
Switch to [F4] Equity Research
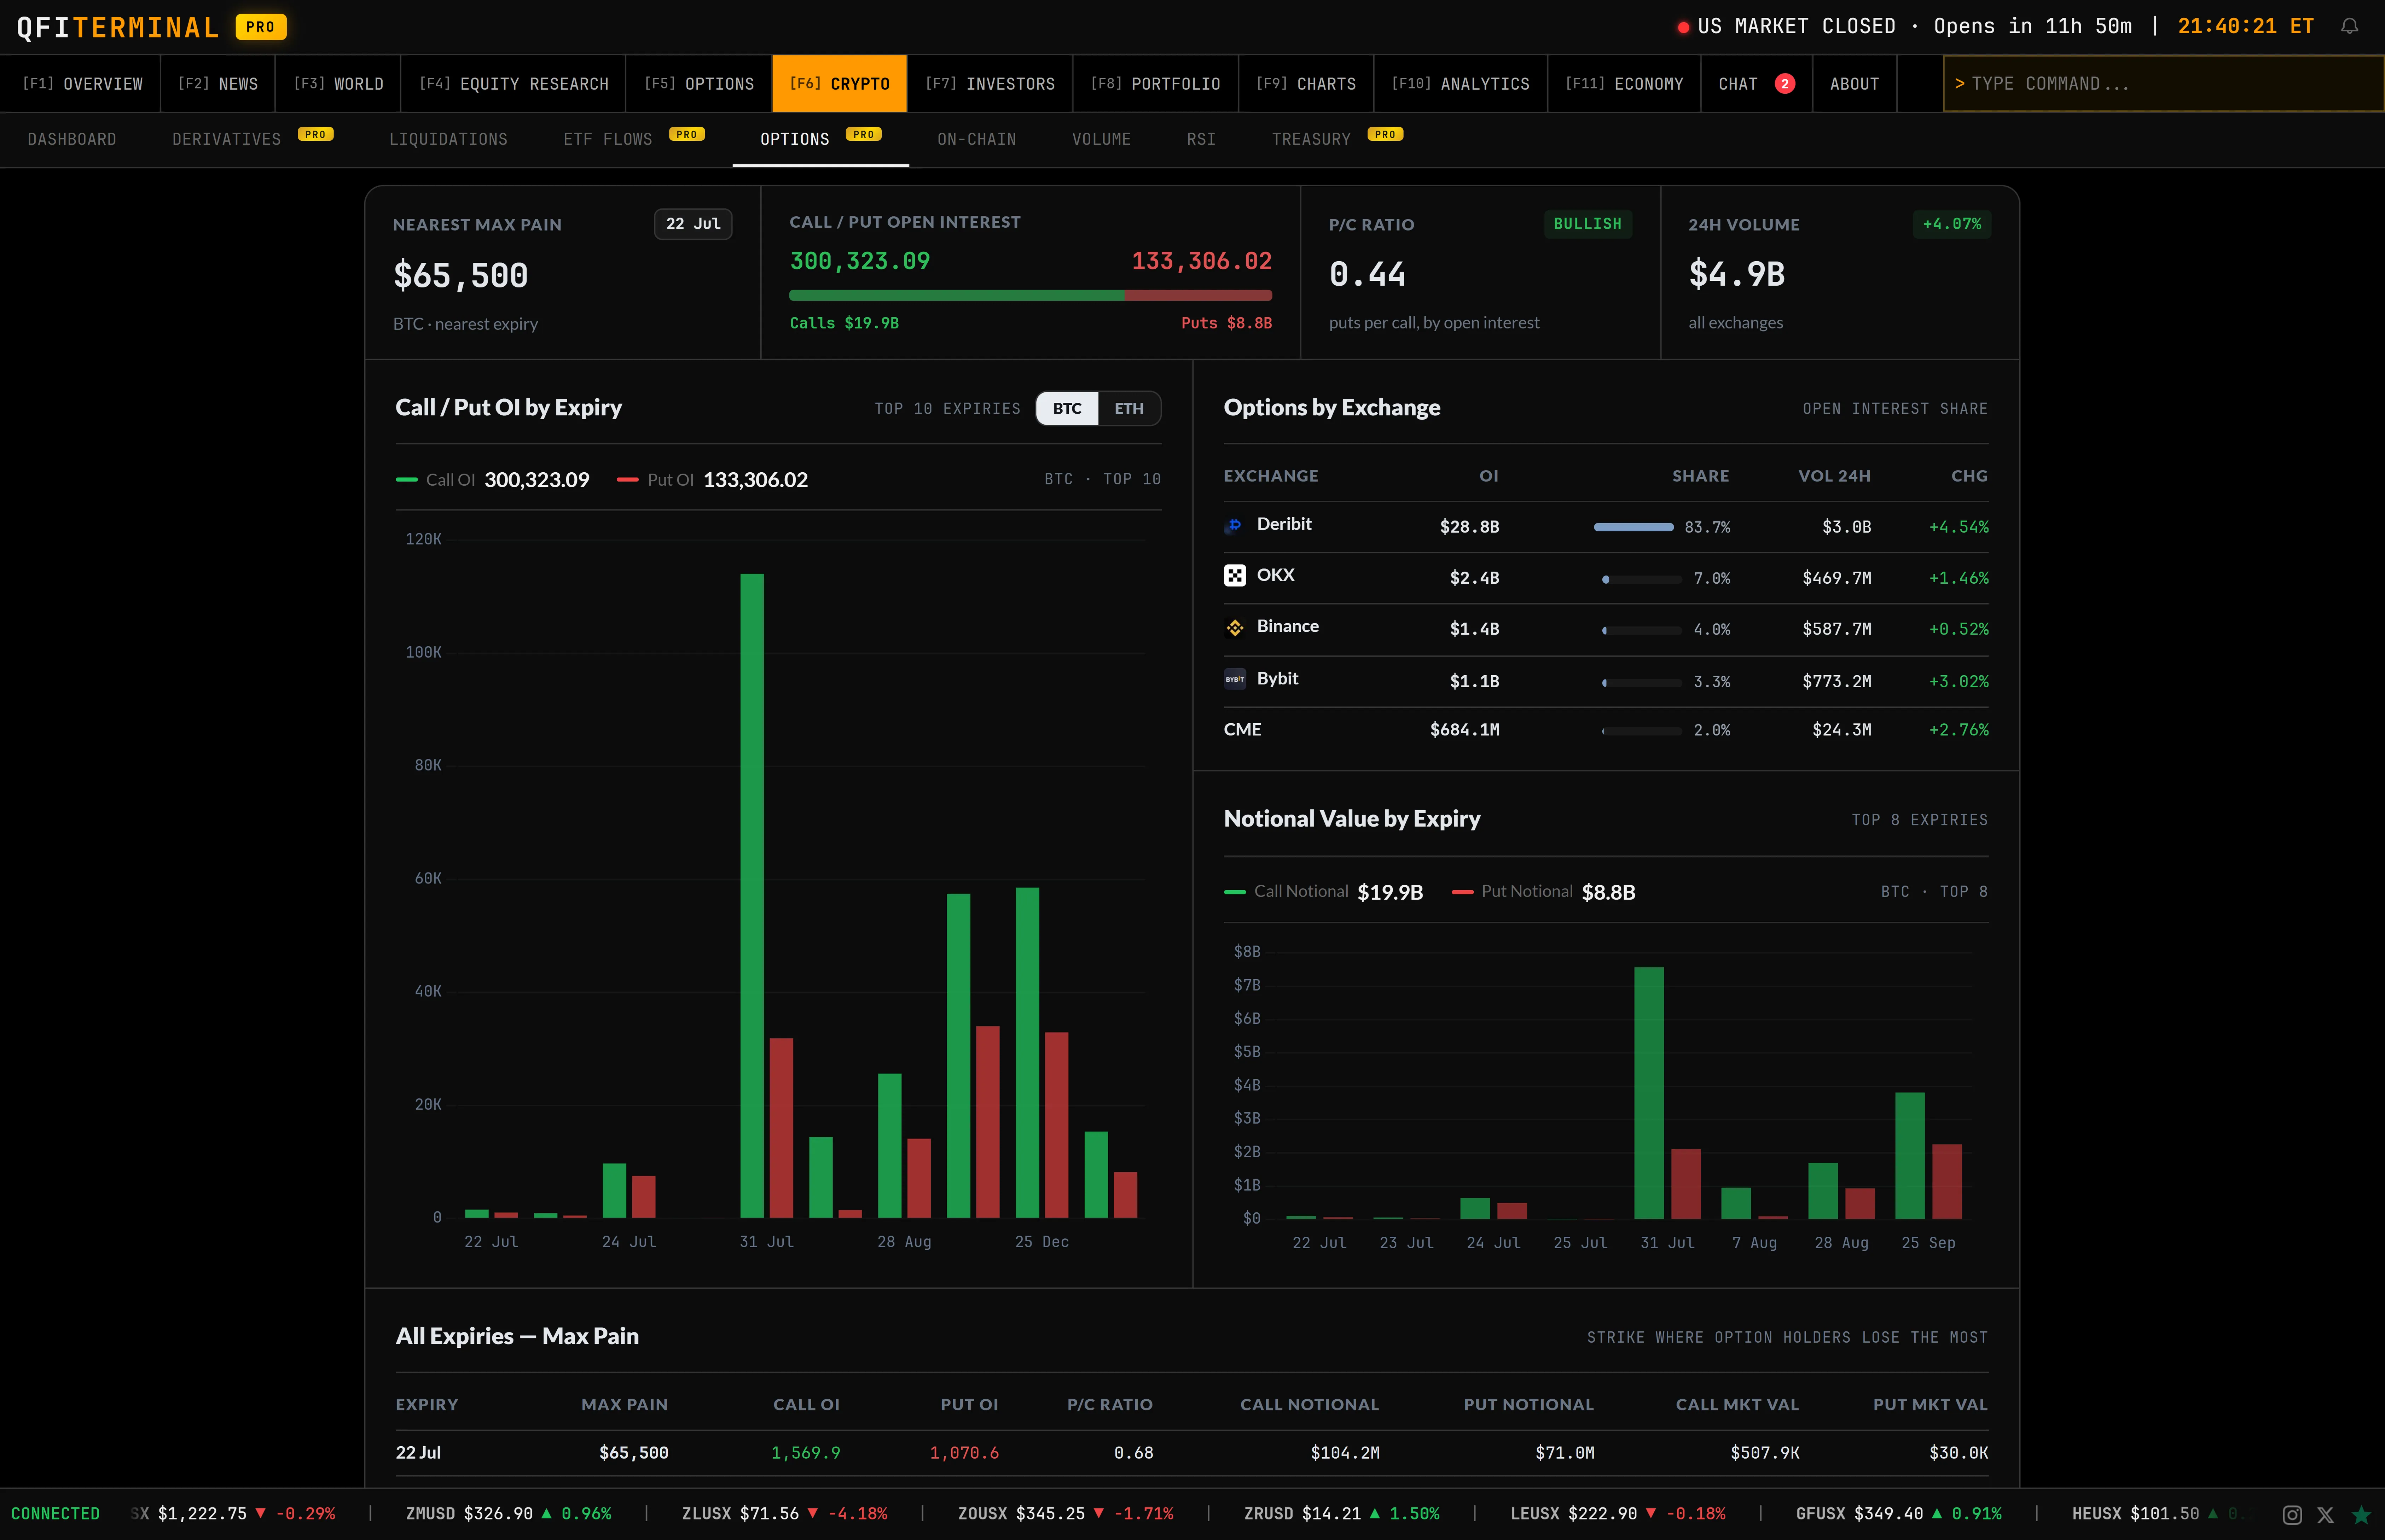pyautogui.click(x=513, y=84)
